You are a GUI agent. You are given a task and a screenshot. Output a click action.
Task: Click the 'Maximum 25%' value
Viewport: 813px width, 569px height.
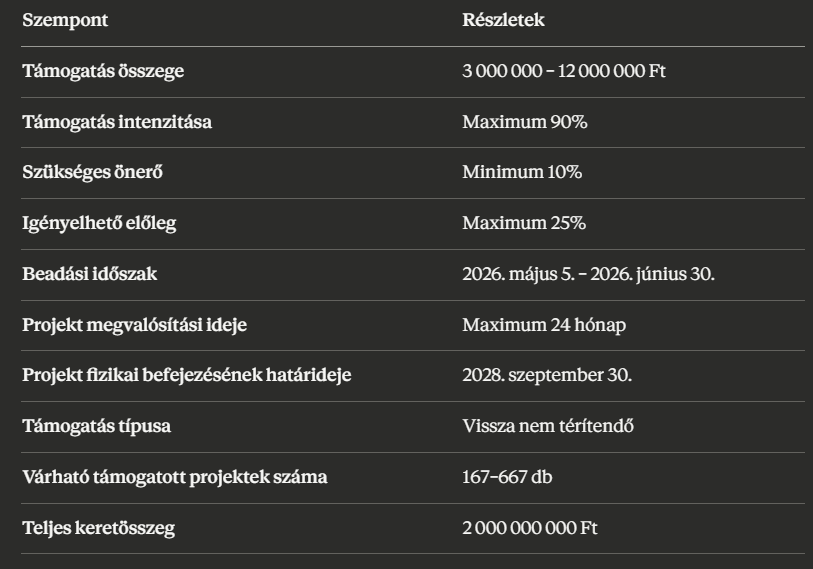(x=524, y=223)
